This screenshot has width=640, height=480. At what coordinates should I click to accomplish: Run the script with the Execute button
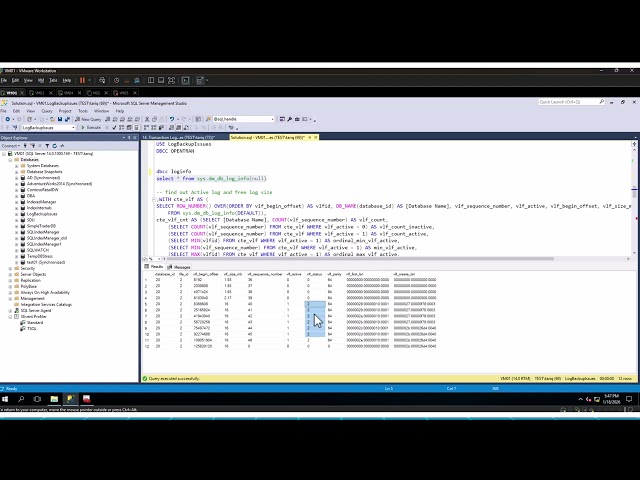pos(91,128)
